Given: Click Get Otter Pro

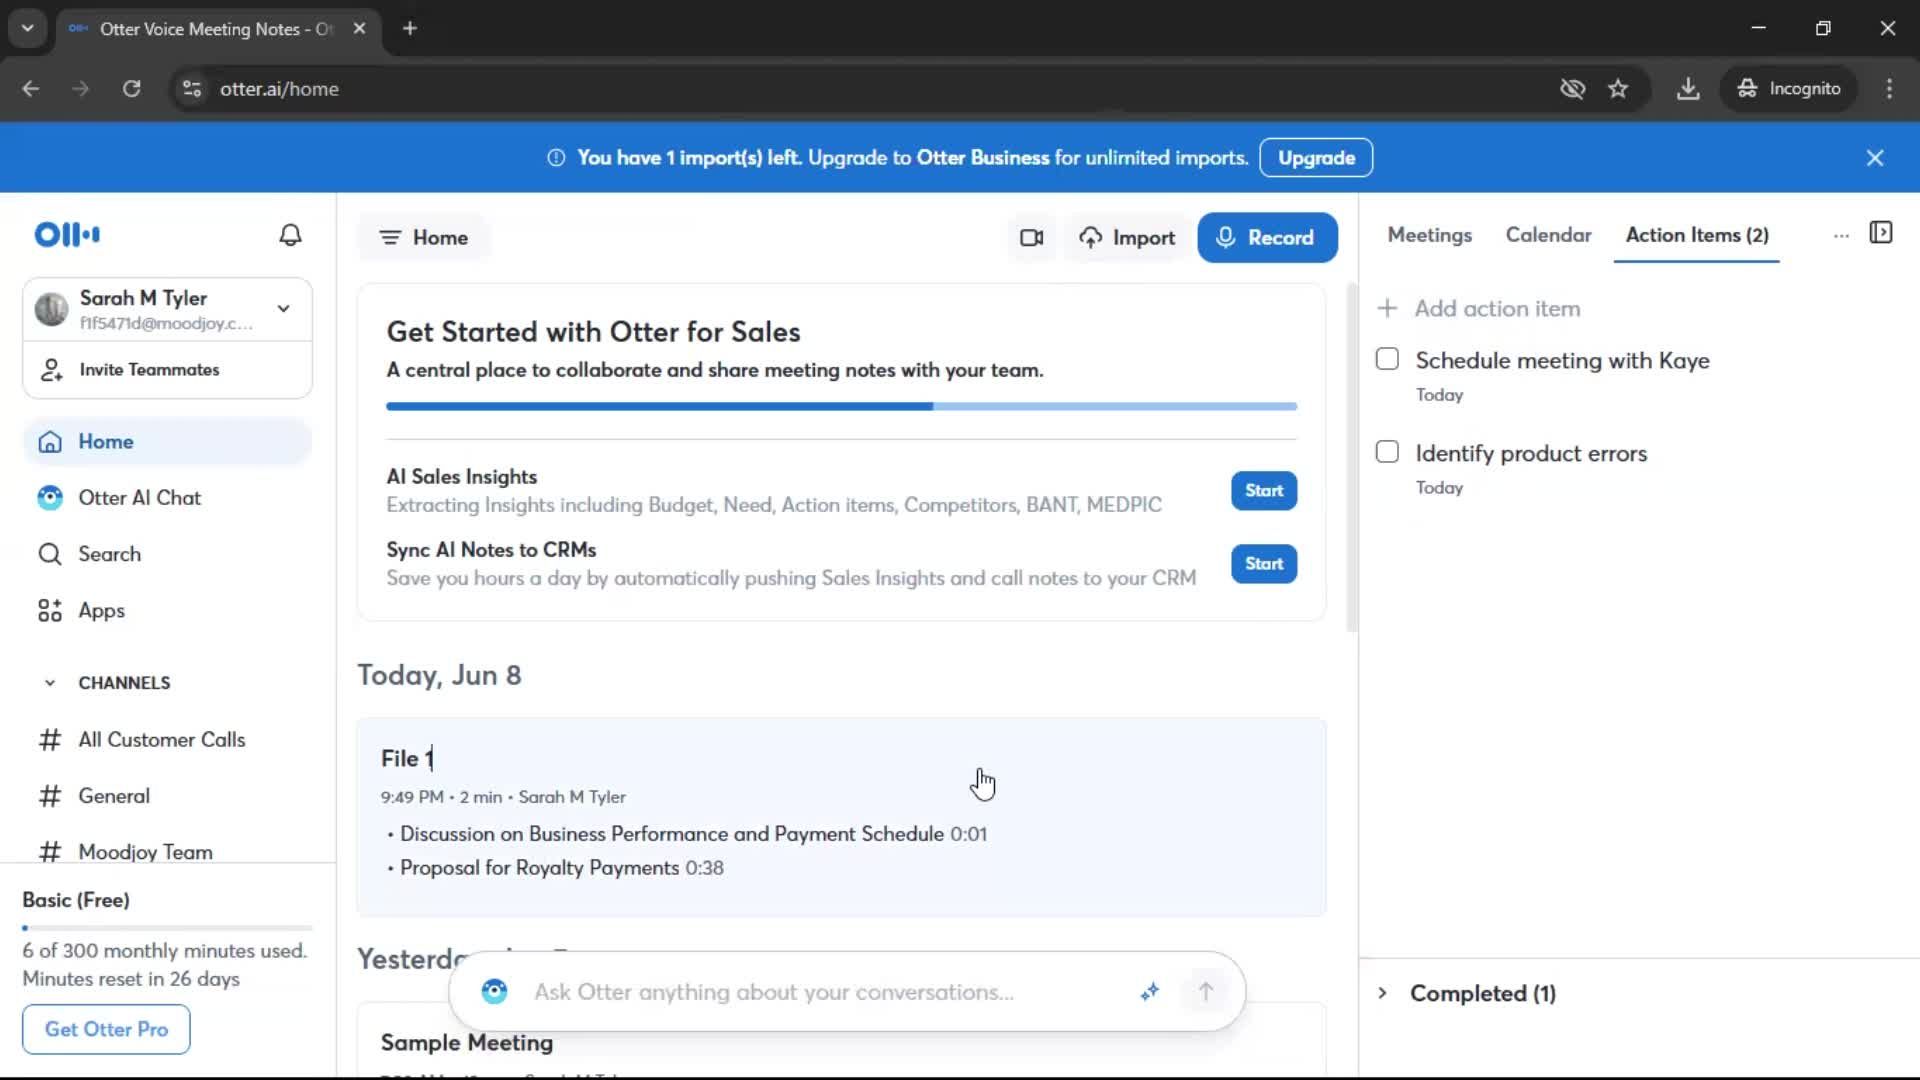Looking at the screenshot, I should tap(106, 1029).
